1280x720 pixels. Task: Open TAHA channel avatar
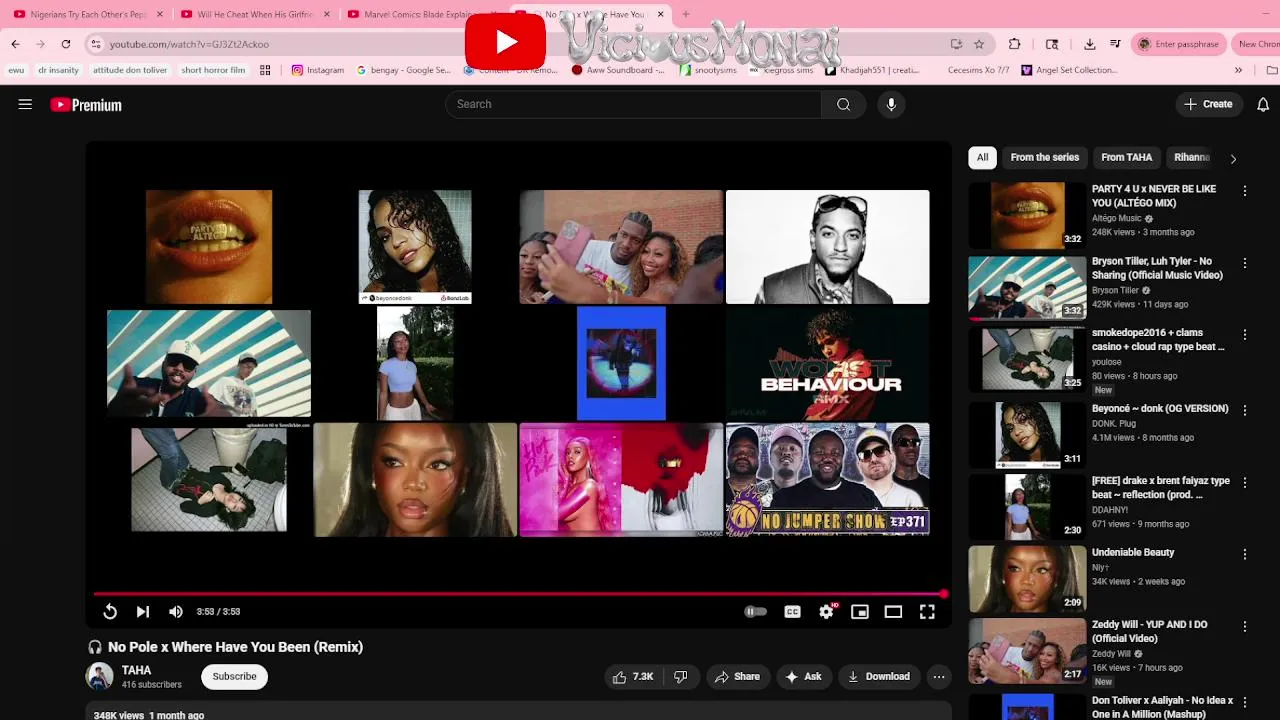point(100,677)
